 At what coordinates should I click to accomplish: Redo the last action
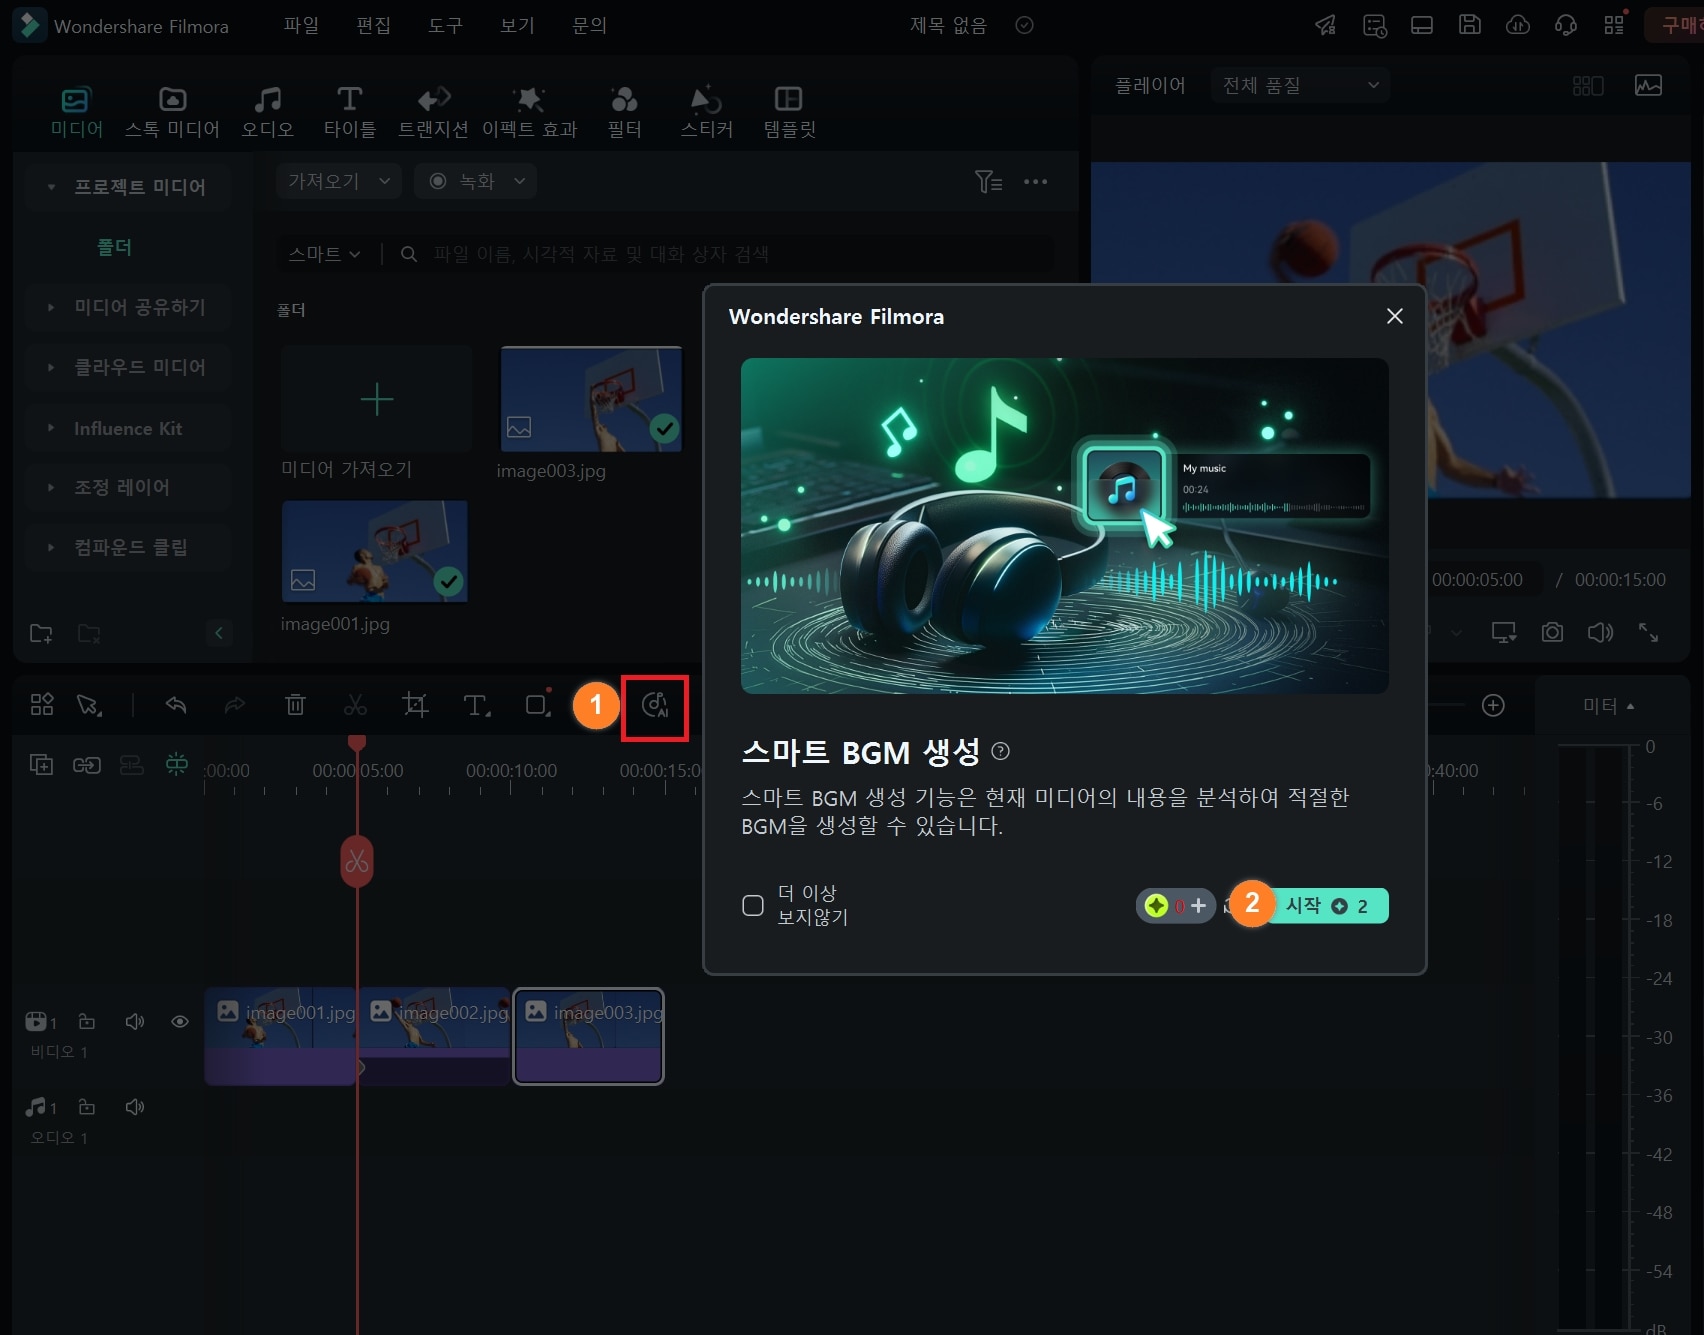click(x=235, y=705)
